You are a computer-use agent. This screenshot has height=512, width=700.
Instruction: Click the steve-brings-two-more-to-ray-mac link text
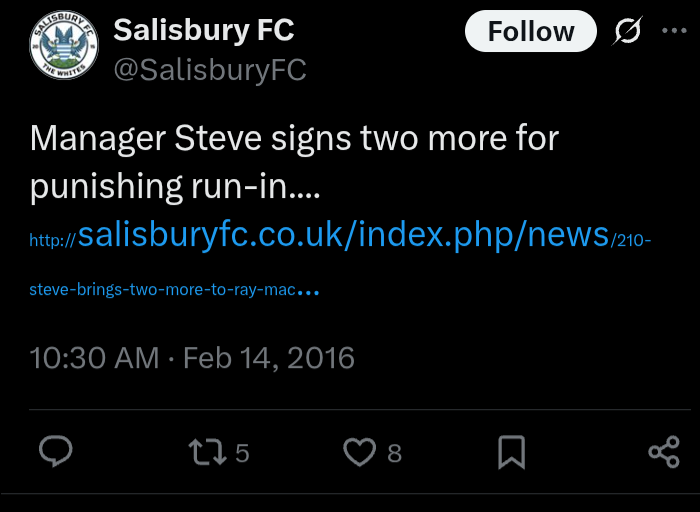coord(165,290)
